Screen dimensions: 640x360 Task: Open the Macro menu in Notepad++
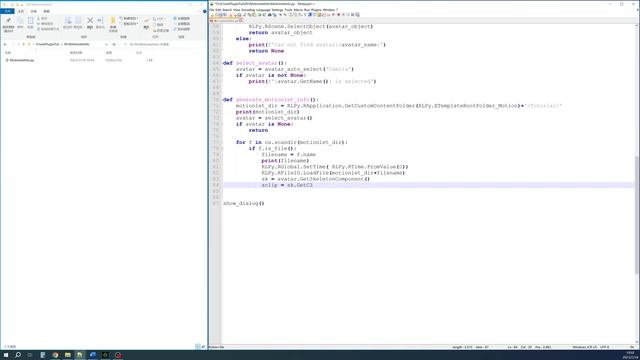pos(298,10)
